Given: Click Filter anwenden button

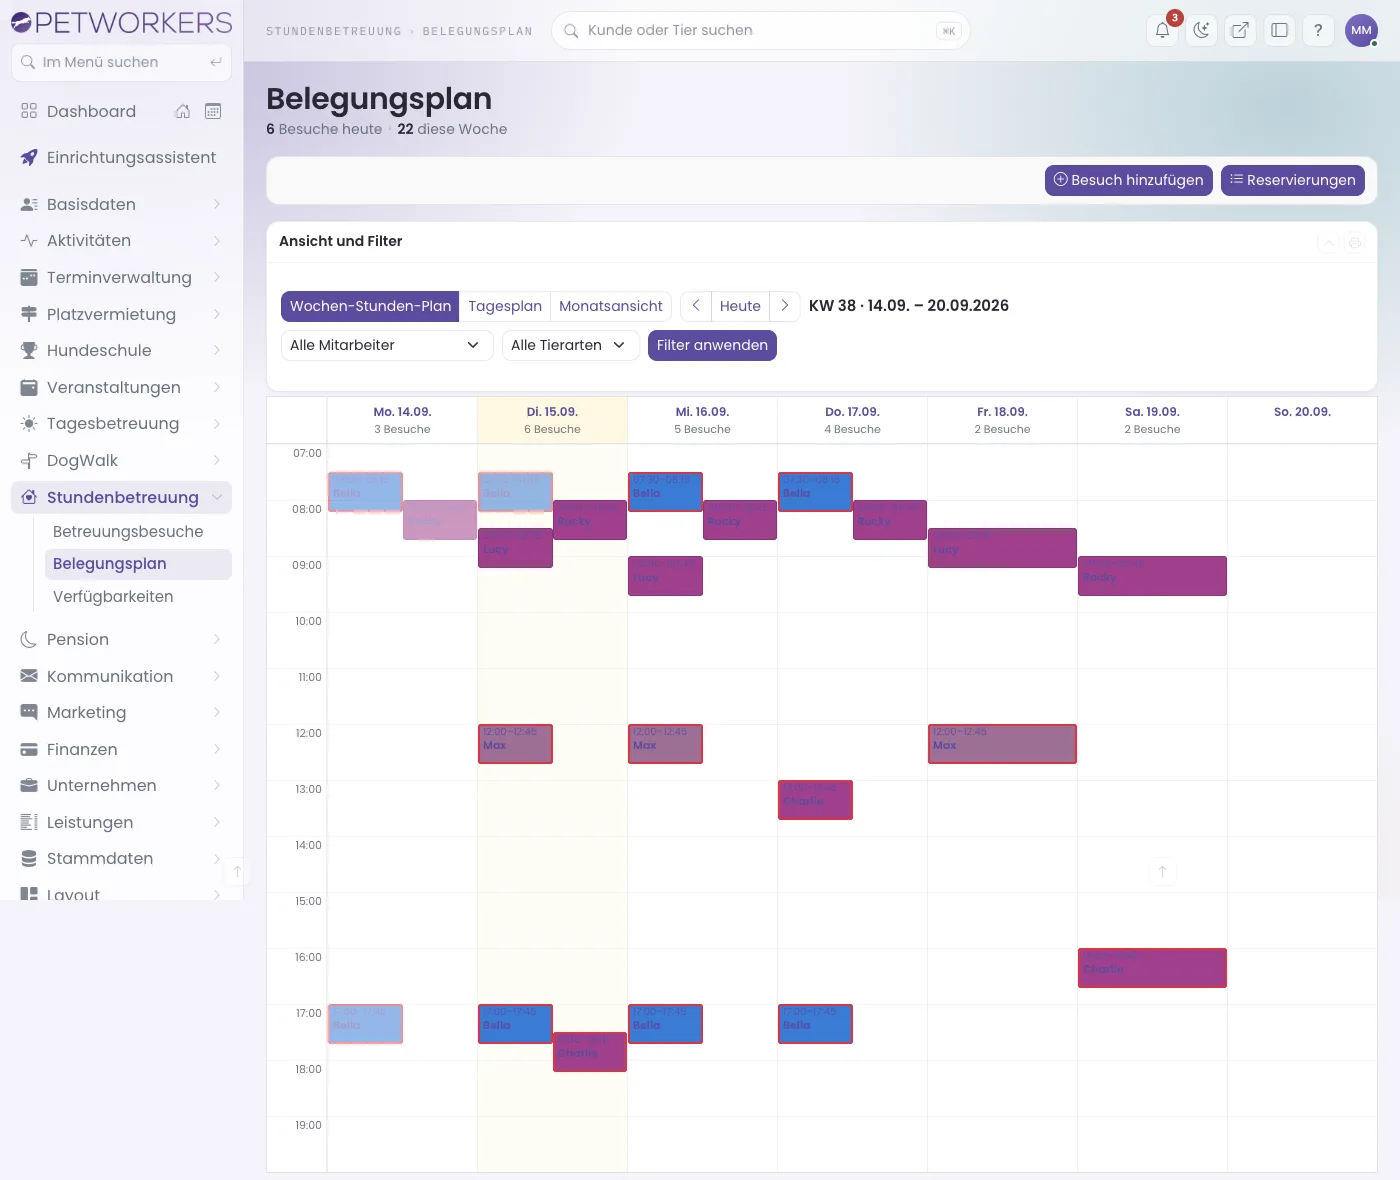Looking at the screenshot, I should click(x=712, y=345).
